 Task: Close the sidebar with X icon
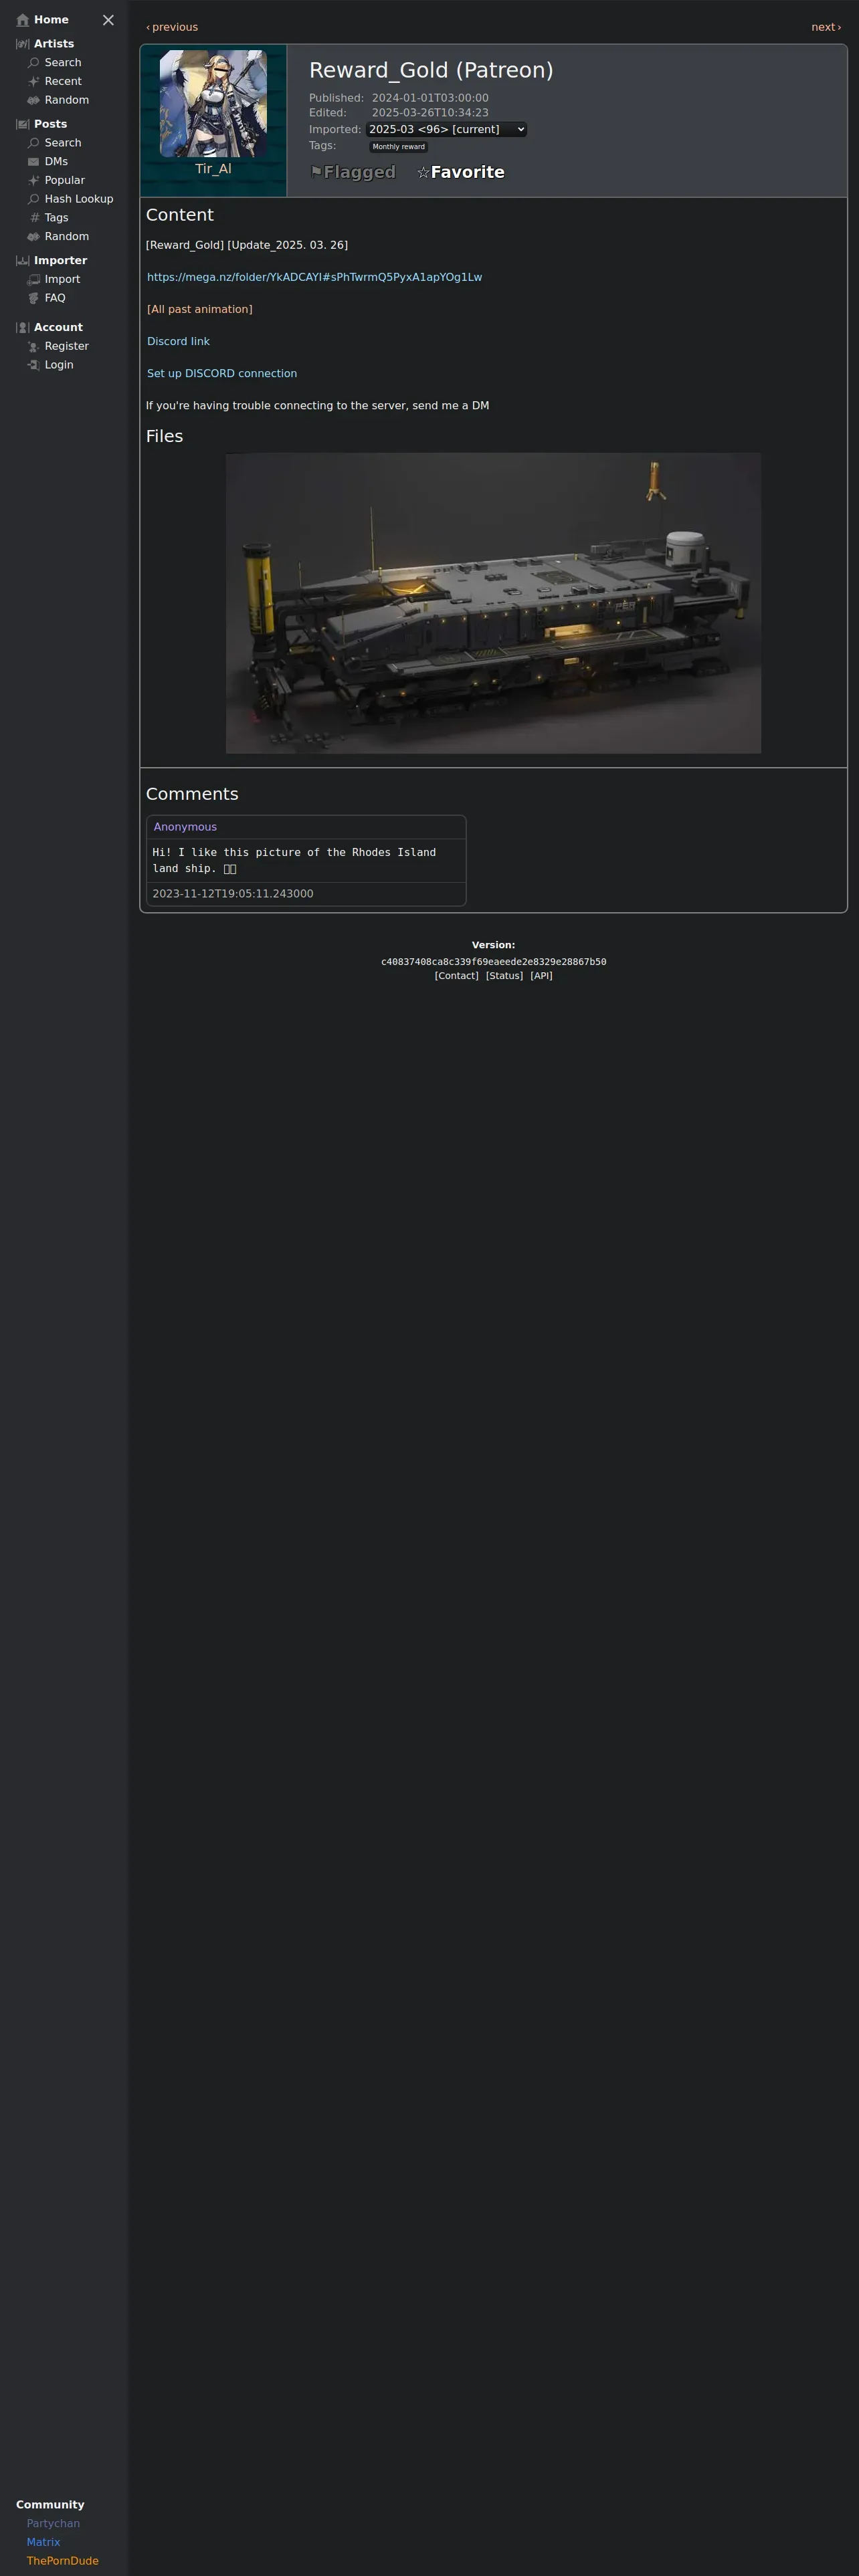coord(108,20)
